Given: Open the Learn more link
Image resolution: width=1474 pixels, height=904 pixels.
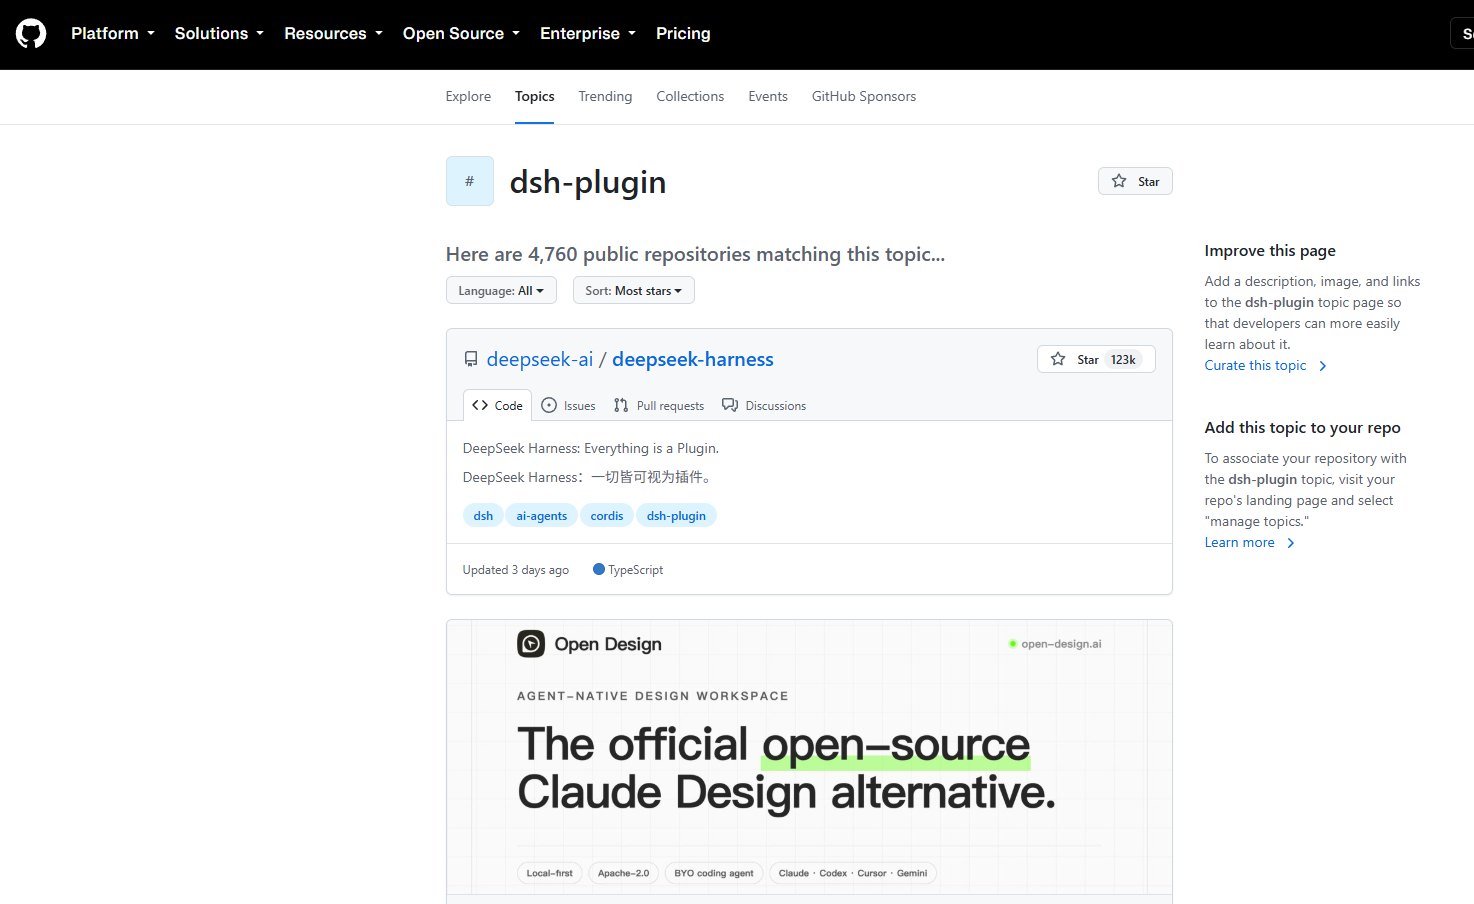Looking at the screenshot, I should point(1239,542).
